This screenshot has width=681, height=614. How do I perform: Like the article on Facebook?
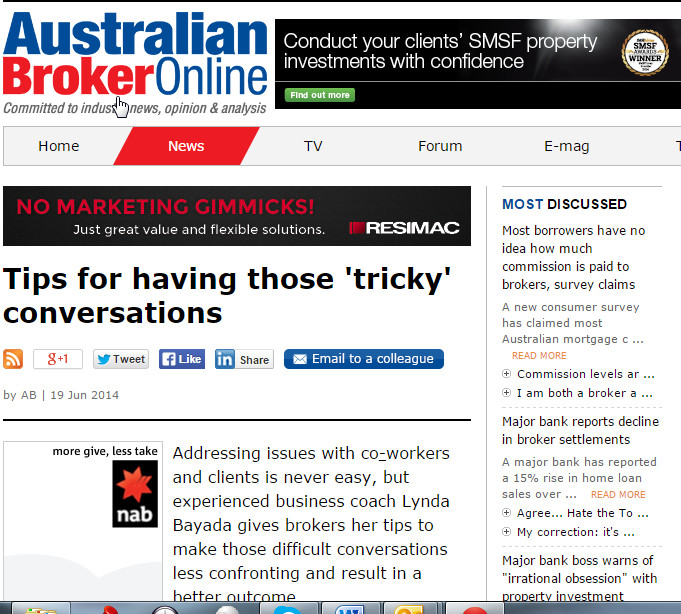click(182, 359)
